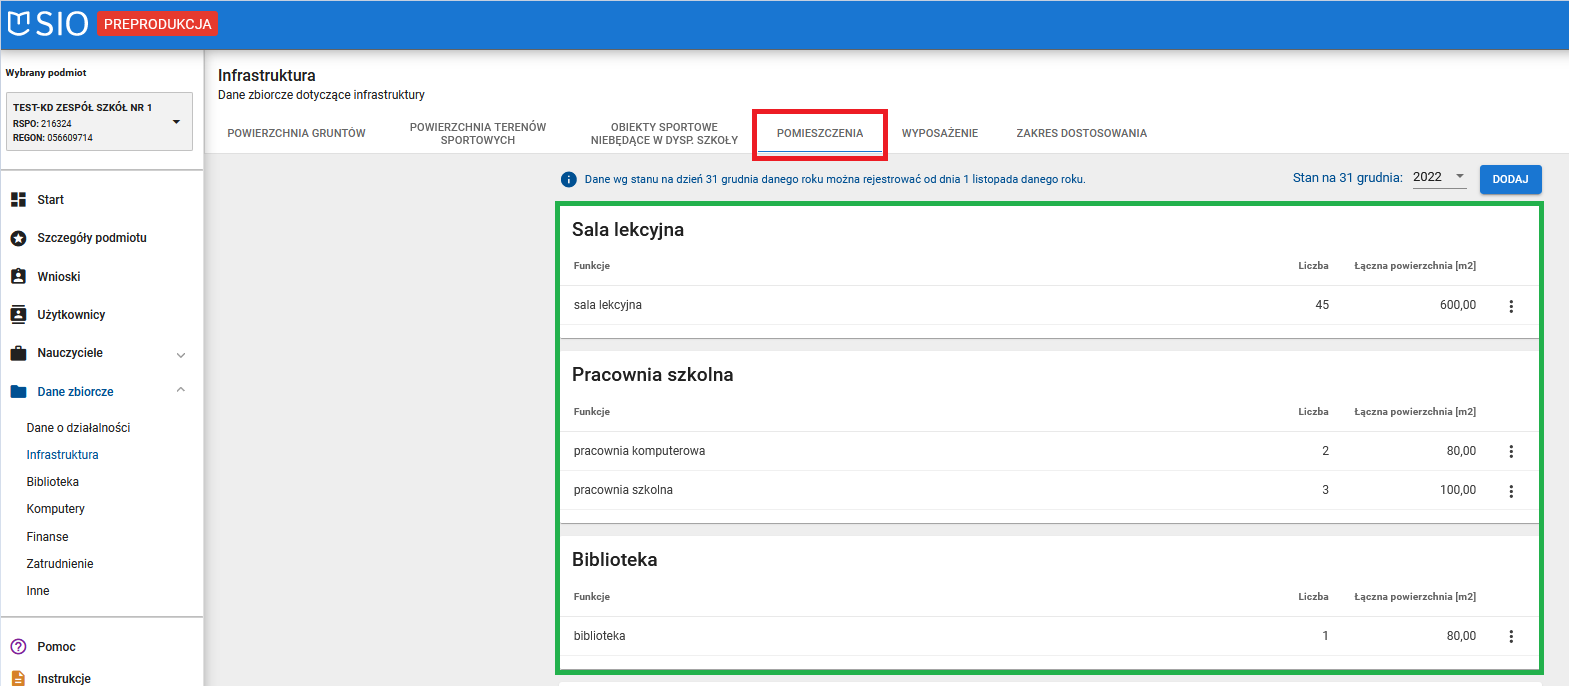Open the Start dashboard icon
1569x686 pixels.
point(18,200)
